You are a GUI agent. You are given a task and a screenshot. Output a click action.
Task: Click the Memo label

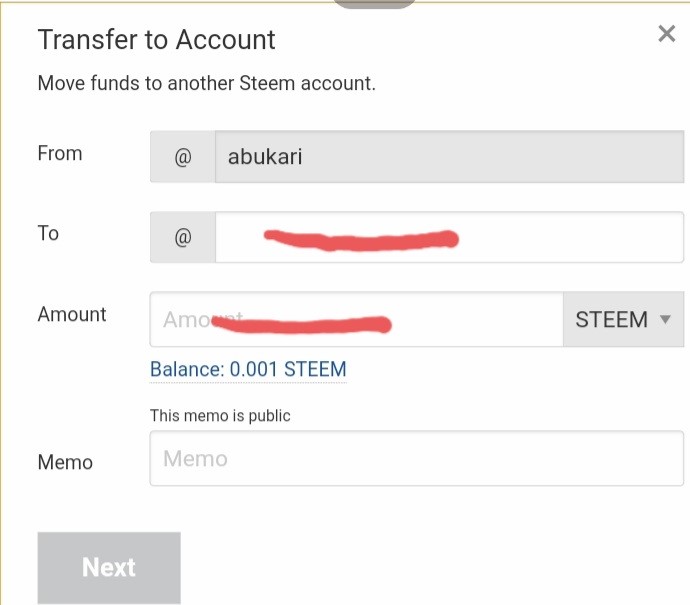65,462
